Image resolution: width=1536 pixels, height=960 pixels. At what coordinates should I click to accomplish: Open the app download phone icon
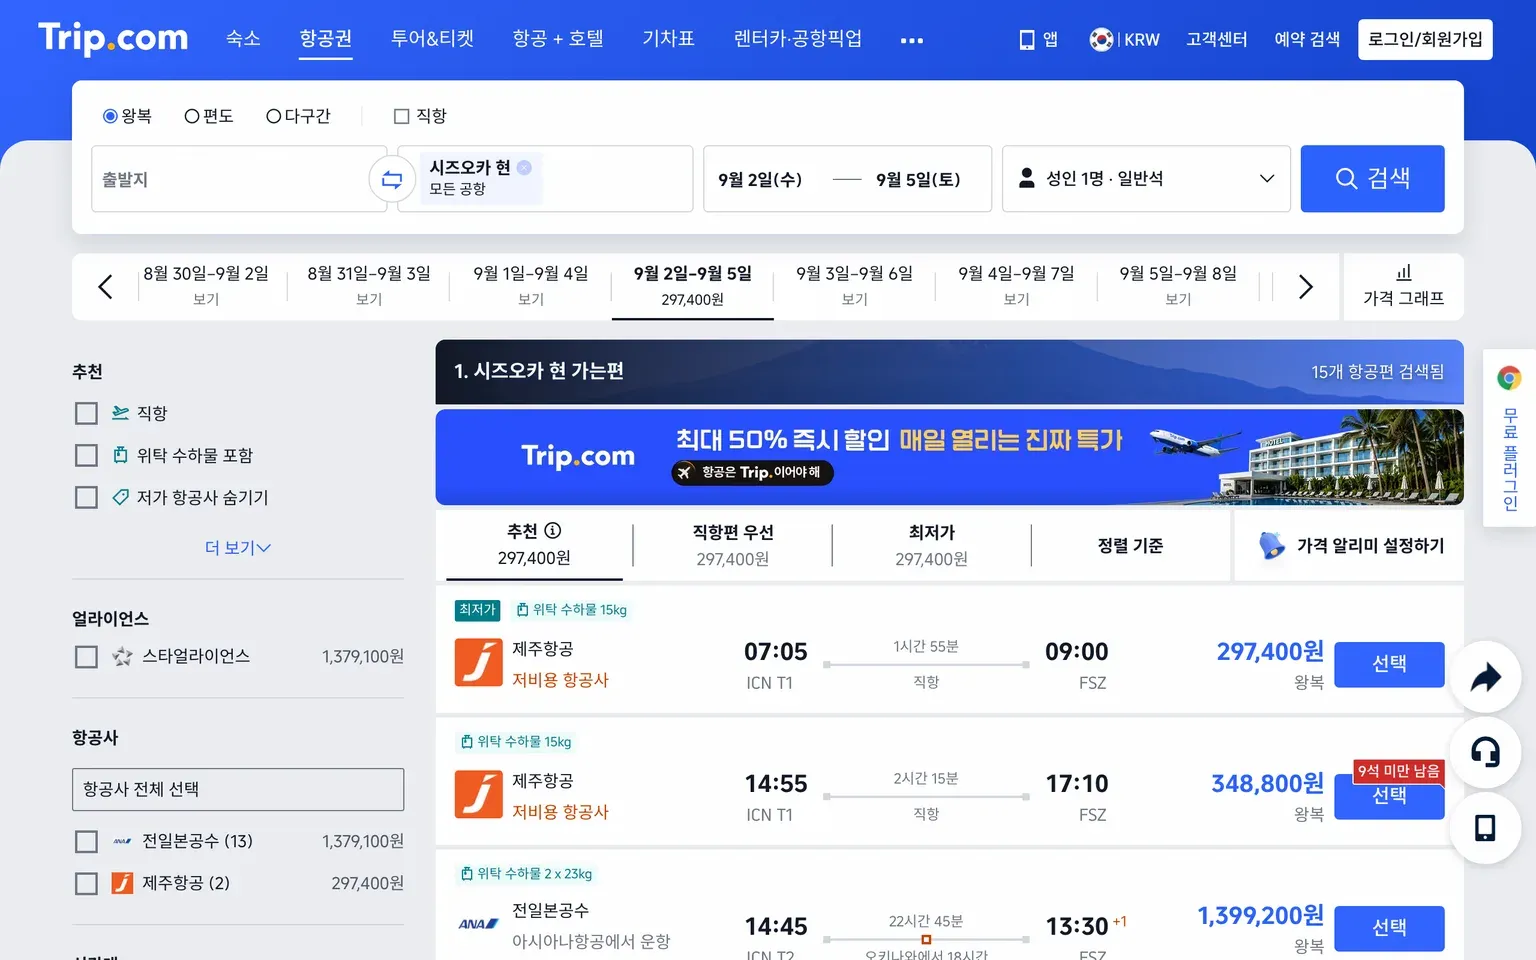pos(1026,40)
